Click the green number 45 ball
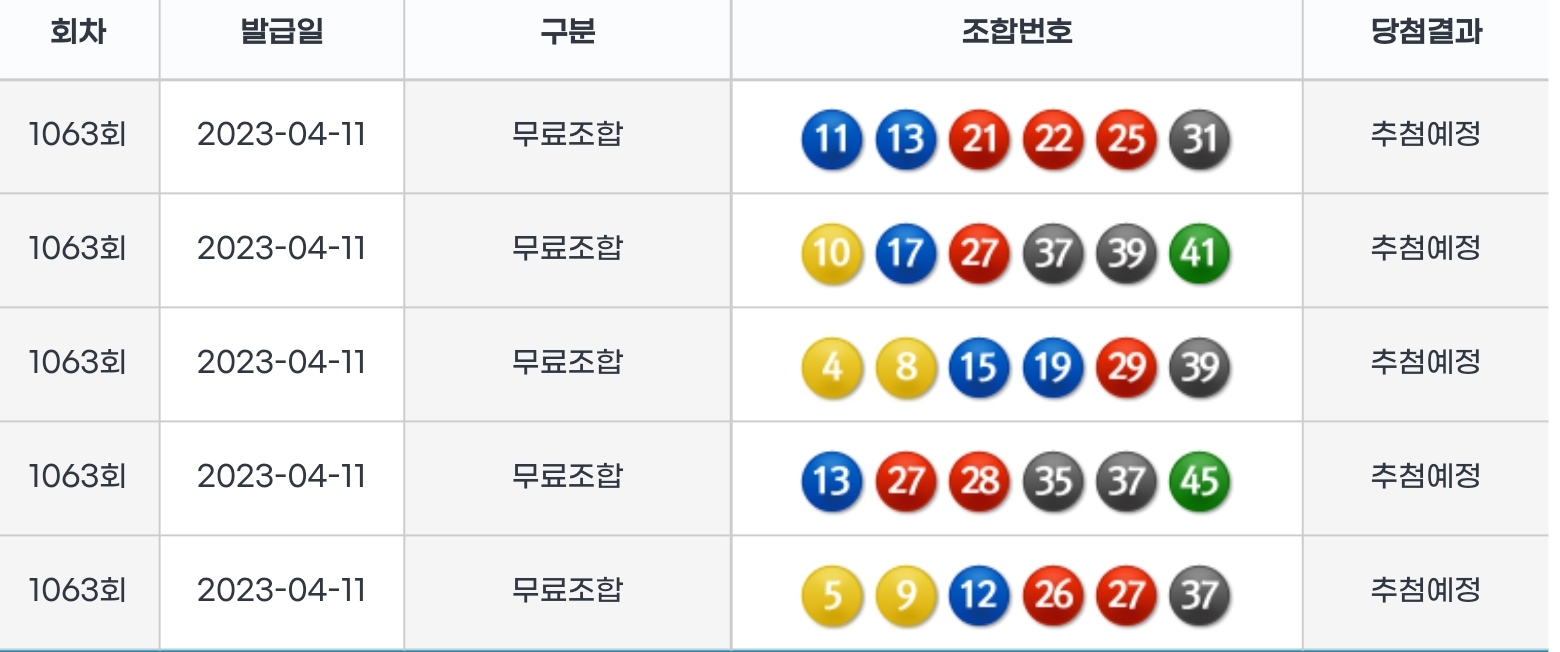1560x652 pixels. coord(1199,481)
